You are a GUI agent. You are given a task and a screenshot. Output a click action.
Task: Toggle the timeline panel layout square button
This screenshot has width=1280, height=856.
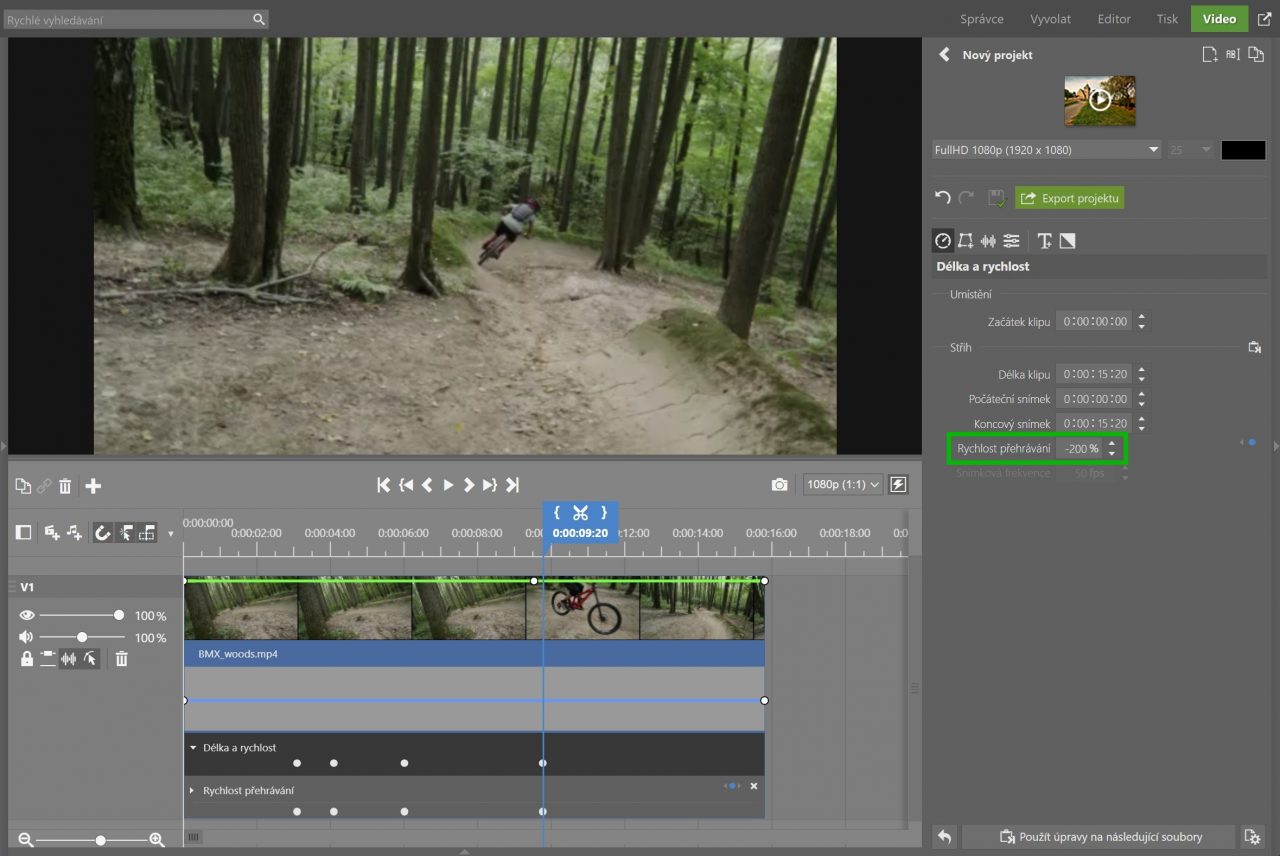23,533
